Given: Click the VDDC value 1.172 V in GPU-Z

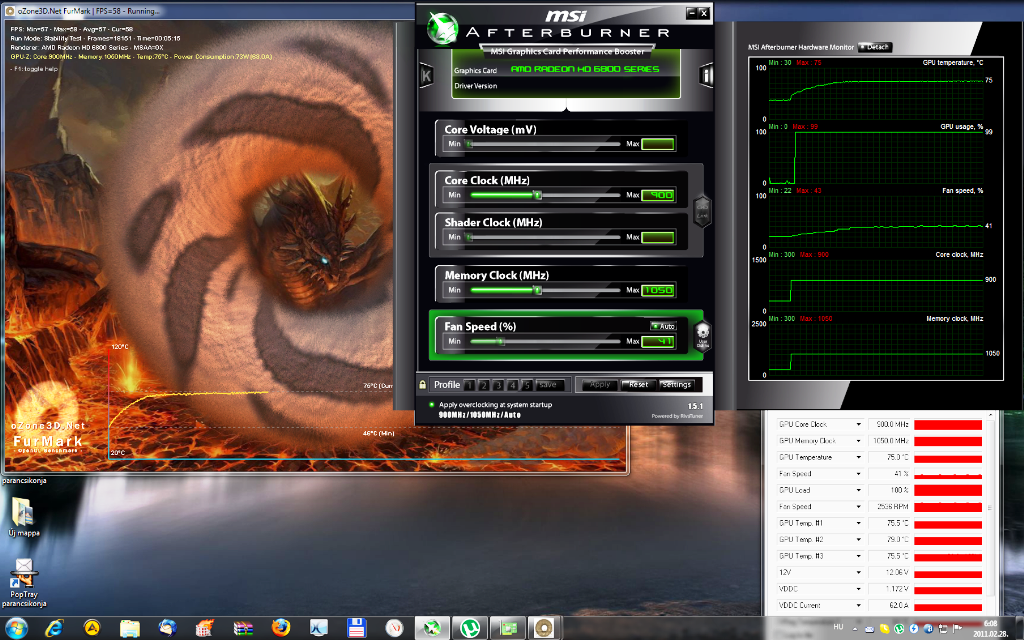Looking at the screenshot, I should tap(888, 589).
